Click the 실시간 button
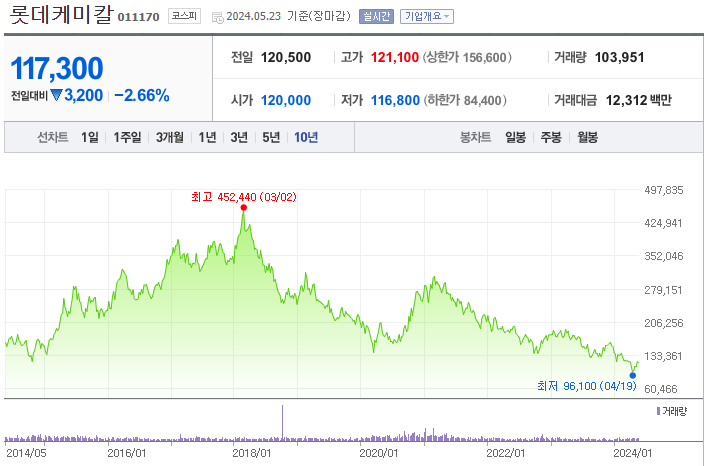 click(x=376, y=17)
